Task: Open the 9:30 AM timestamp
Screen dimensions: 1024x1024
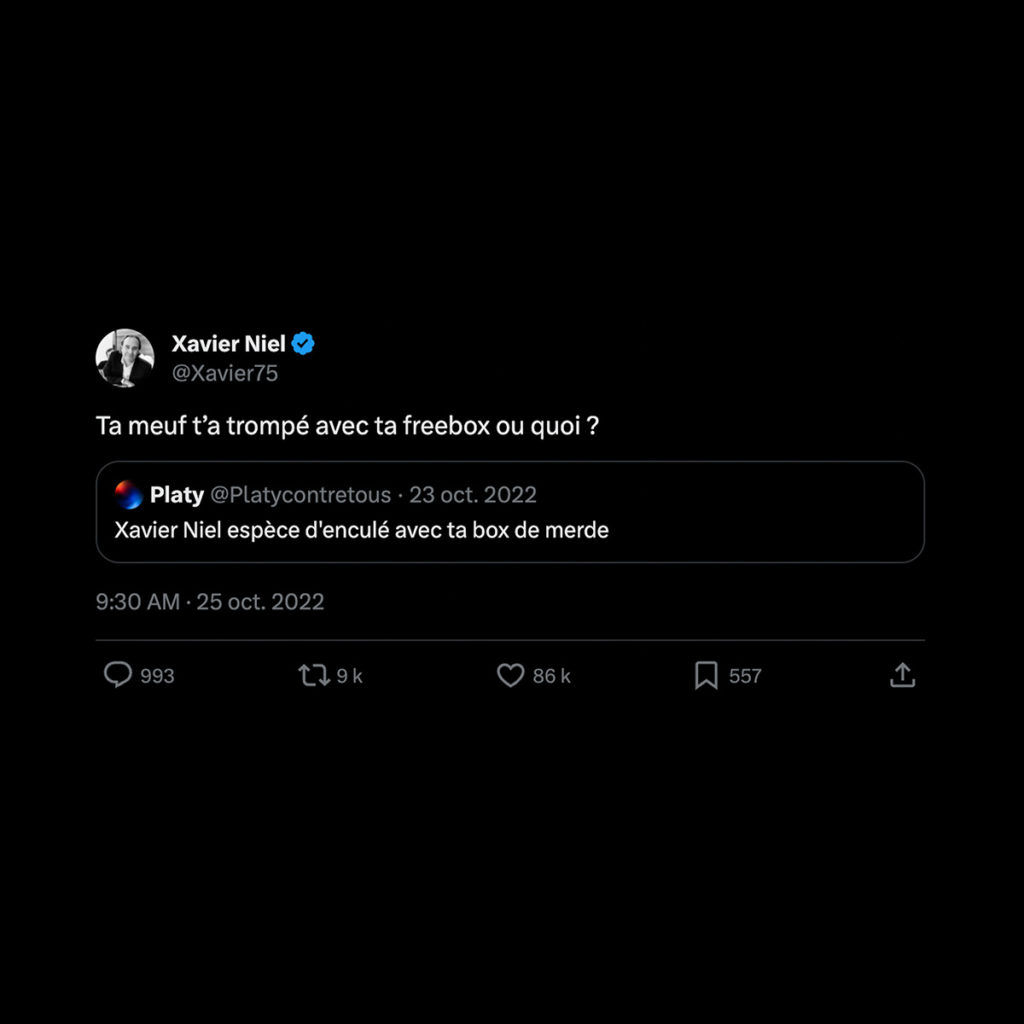Action: pyautogui.click(x=137, y=602)
